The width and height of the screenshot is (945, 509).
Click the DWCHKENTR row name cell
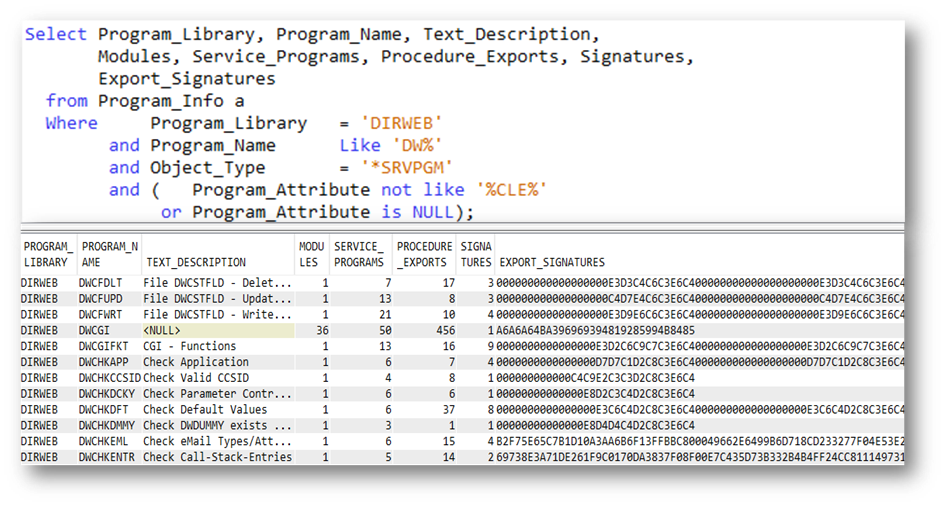click(108, 457)
